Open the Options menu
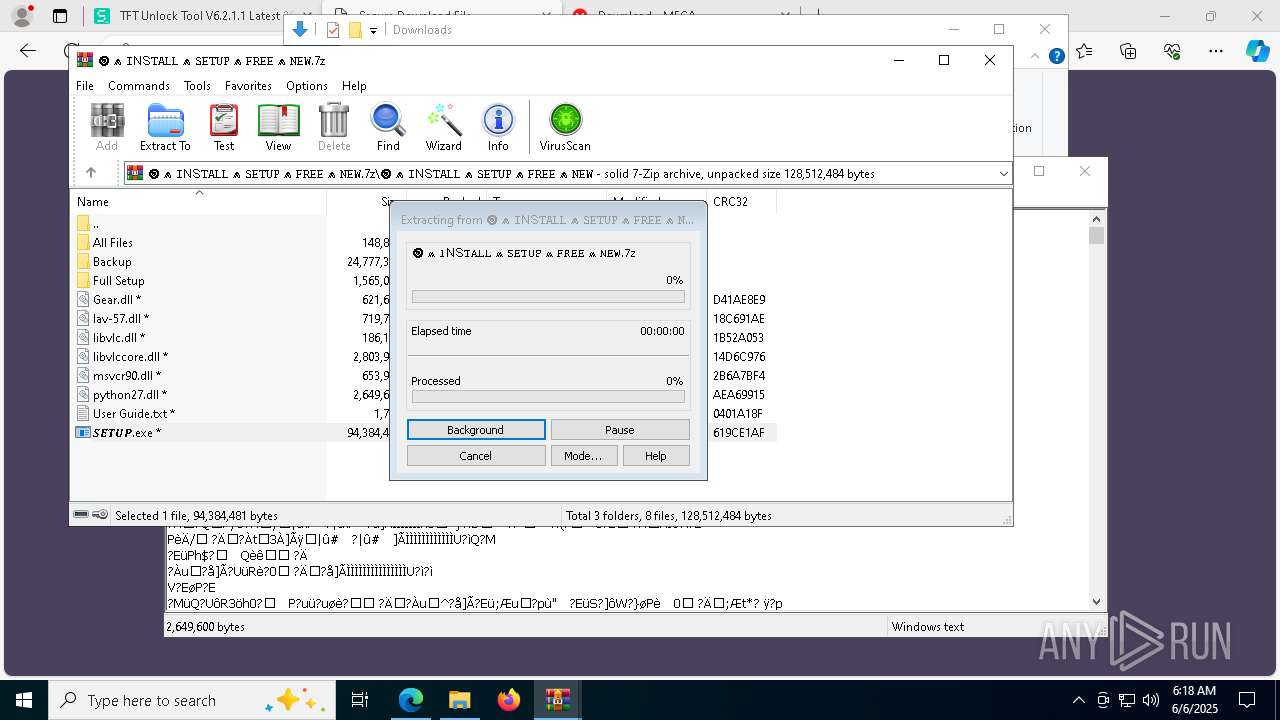 tap(307, 86)
